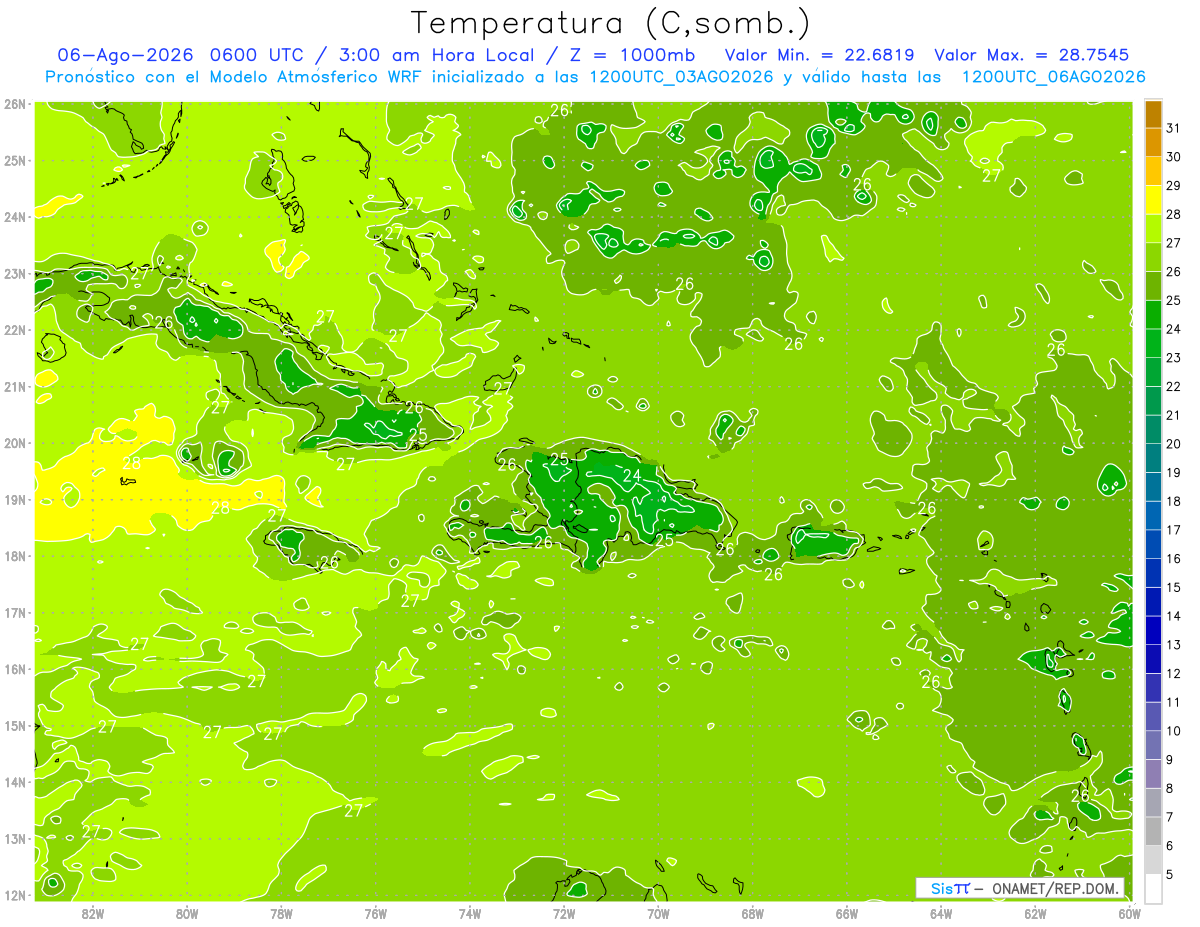Click the colorbar label '29'
The image size is (1200, 927).
[x=1174, y=185]
